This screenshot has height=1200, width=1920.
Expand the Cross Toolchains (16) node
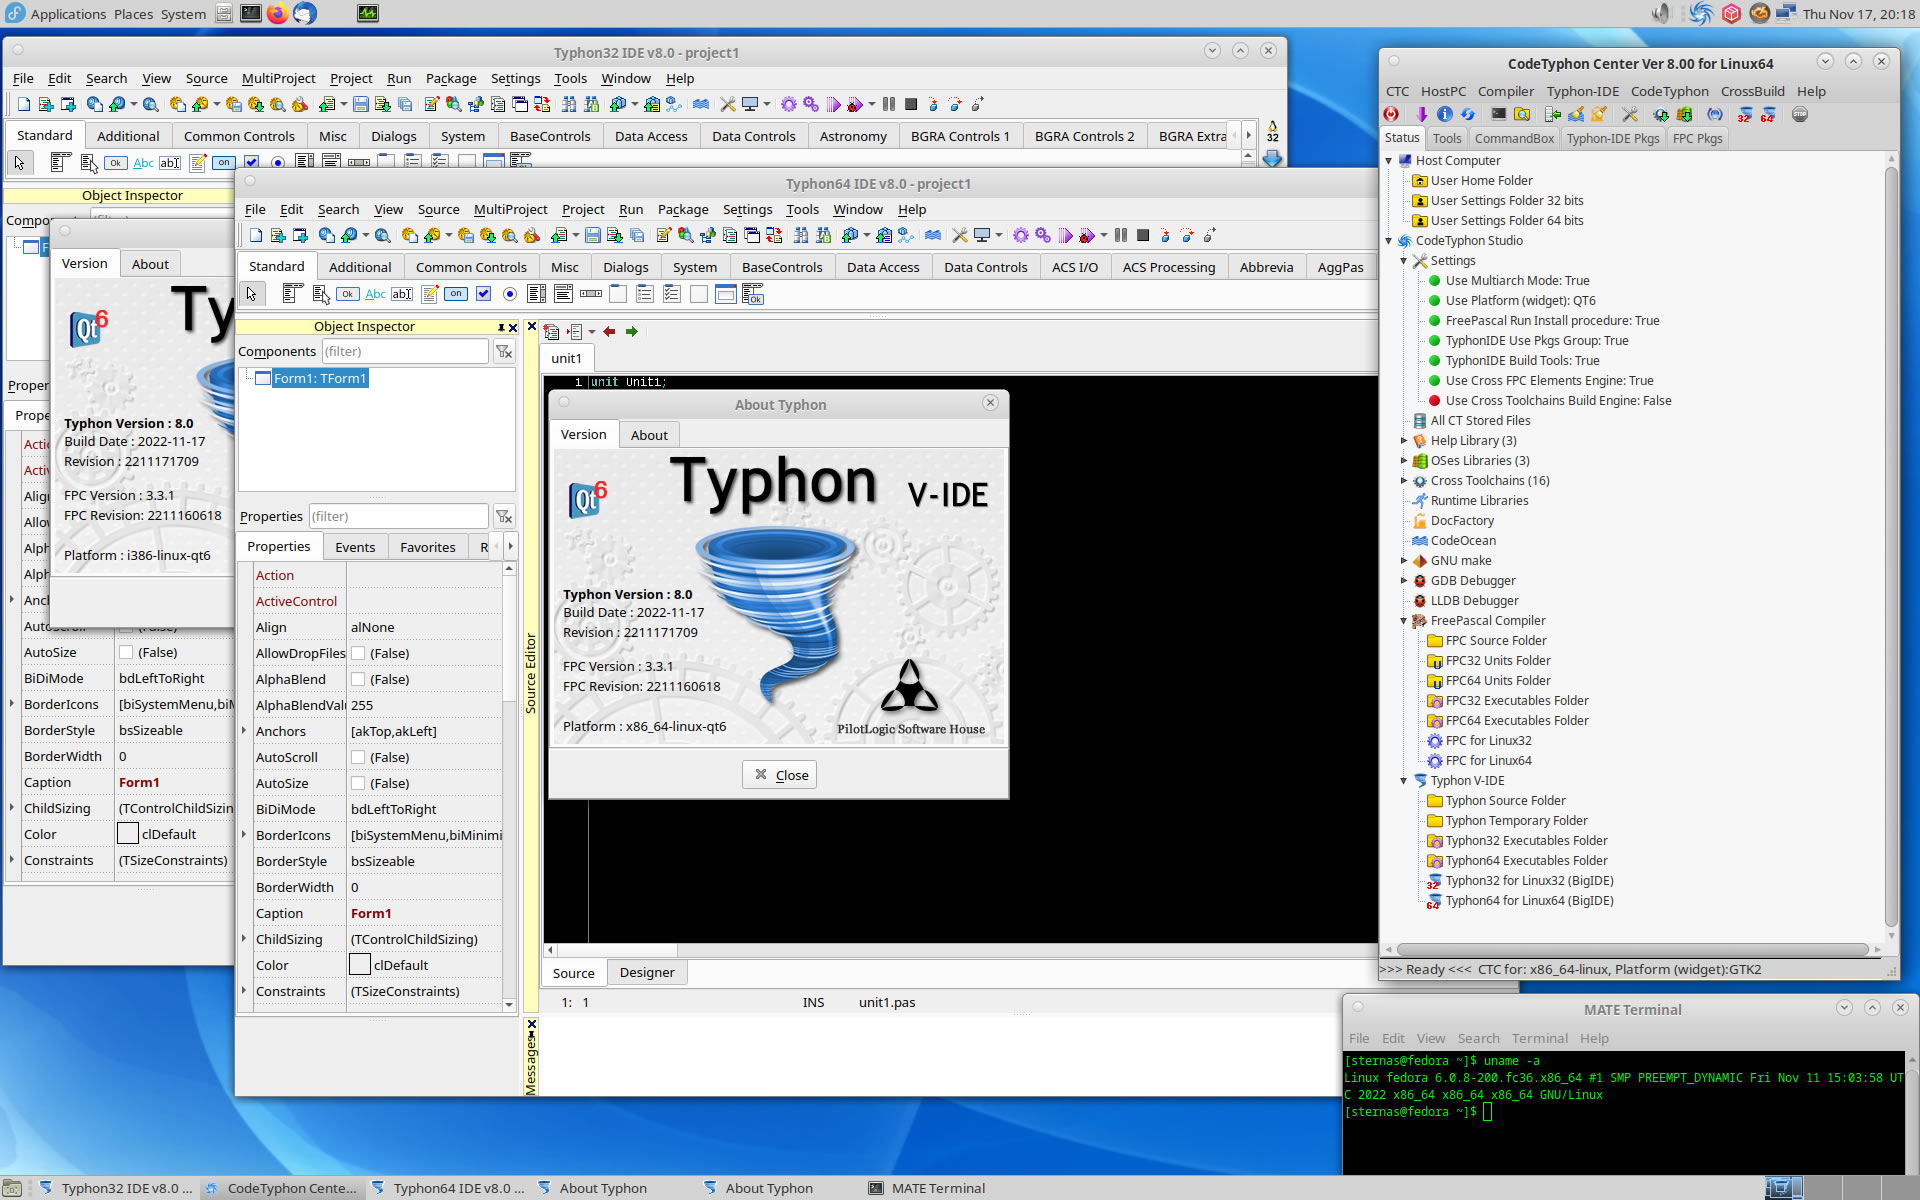(x=1404, y=480)
